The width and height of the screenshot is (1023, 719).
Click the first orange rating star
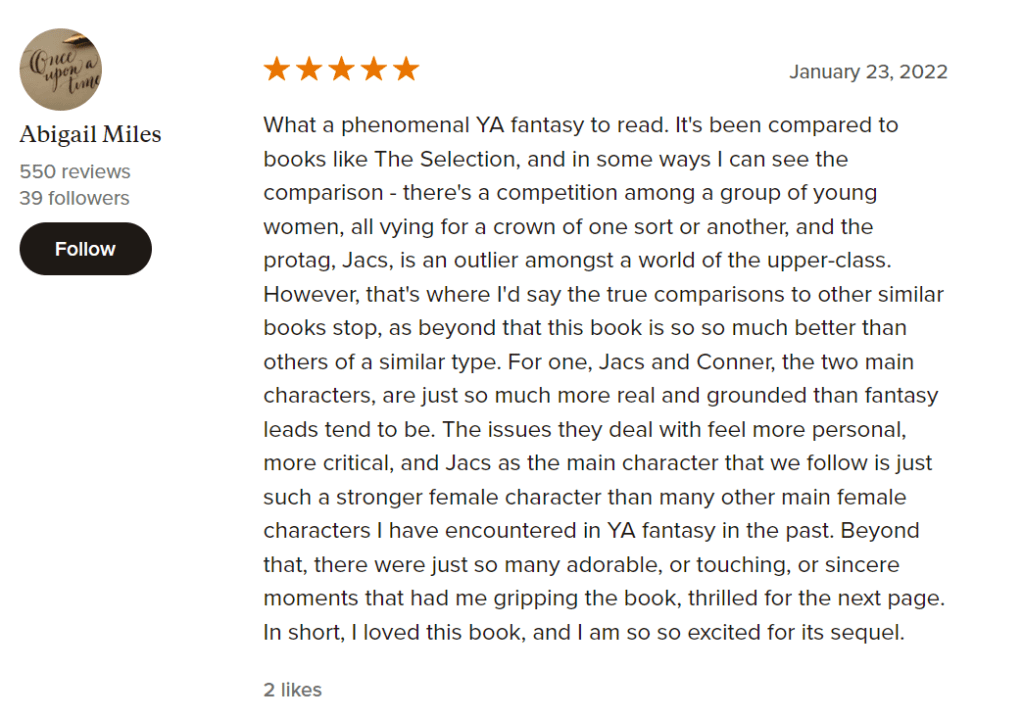pos(277,69)
